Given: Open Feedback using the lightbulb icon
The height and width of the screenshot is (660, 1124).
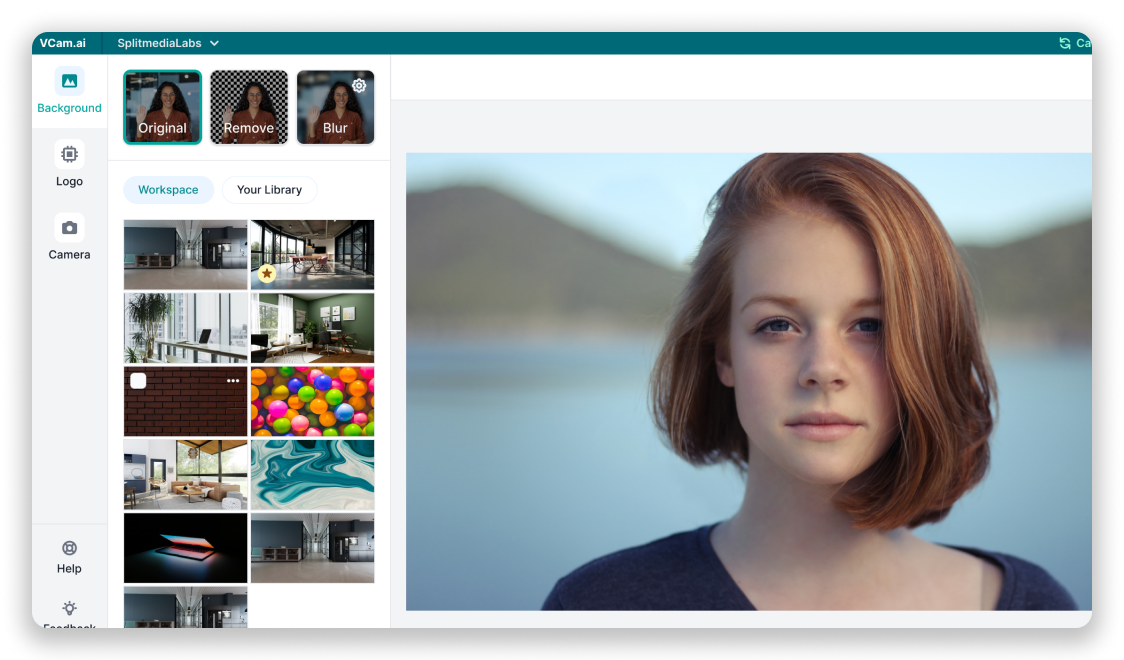Looking at the screenshot, I should coord(69,608).
